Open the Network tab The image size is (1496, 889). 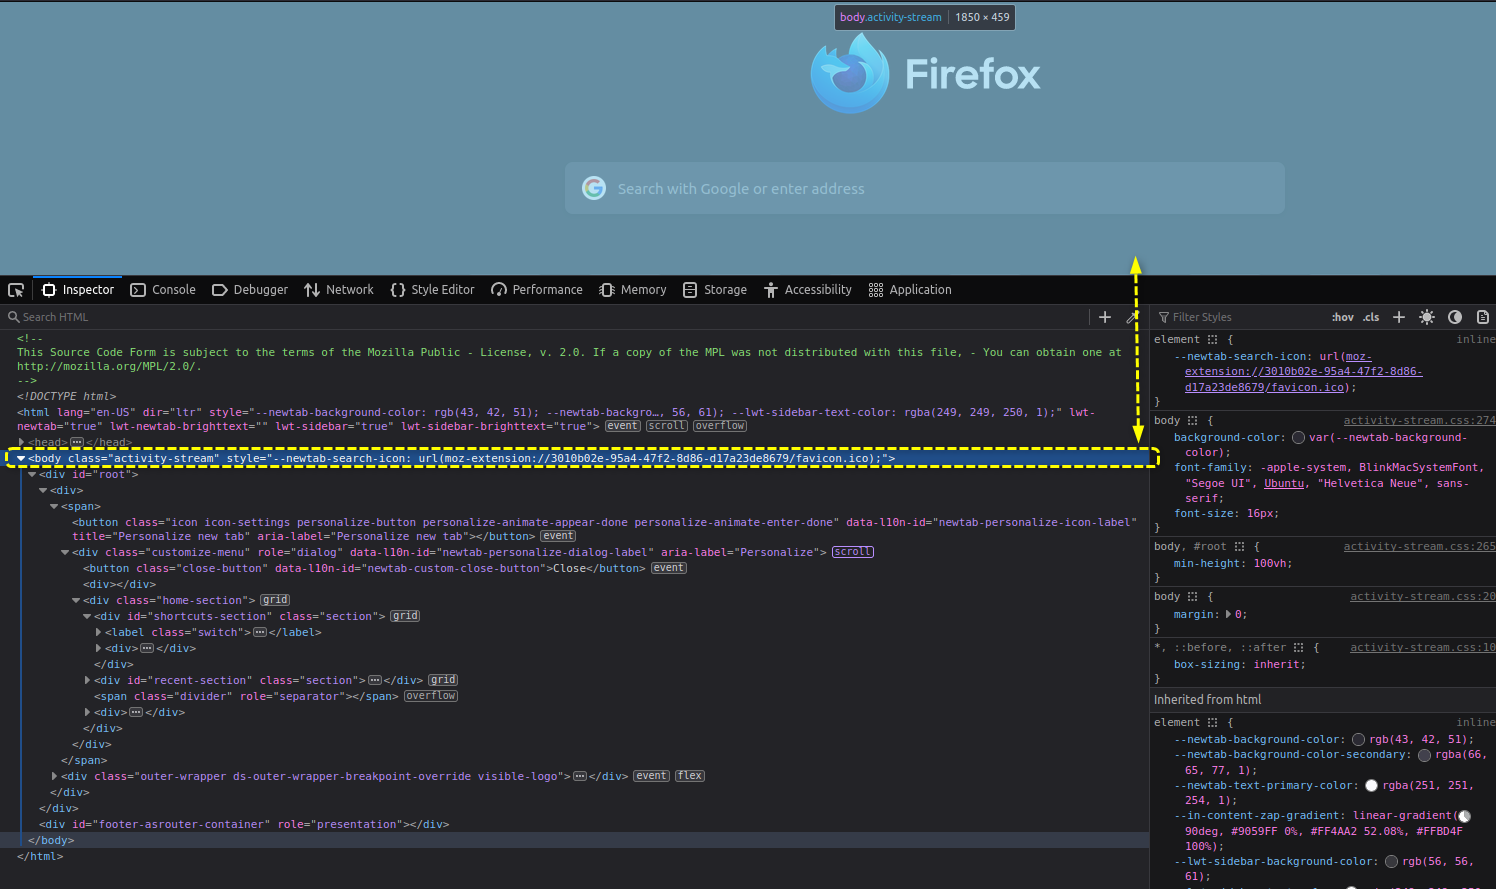pyautogui.click(x=339, y=290)
